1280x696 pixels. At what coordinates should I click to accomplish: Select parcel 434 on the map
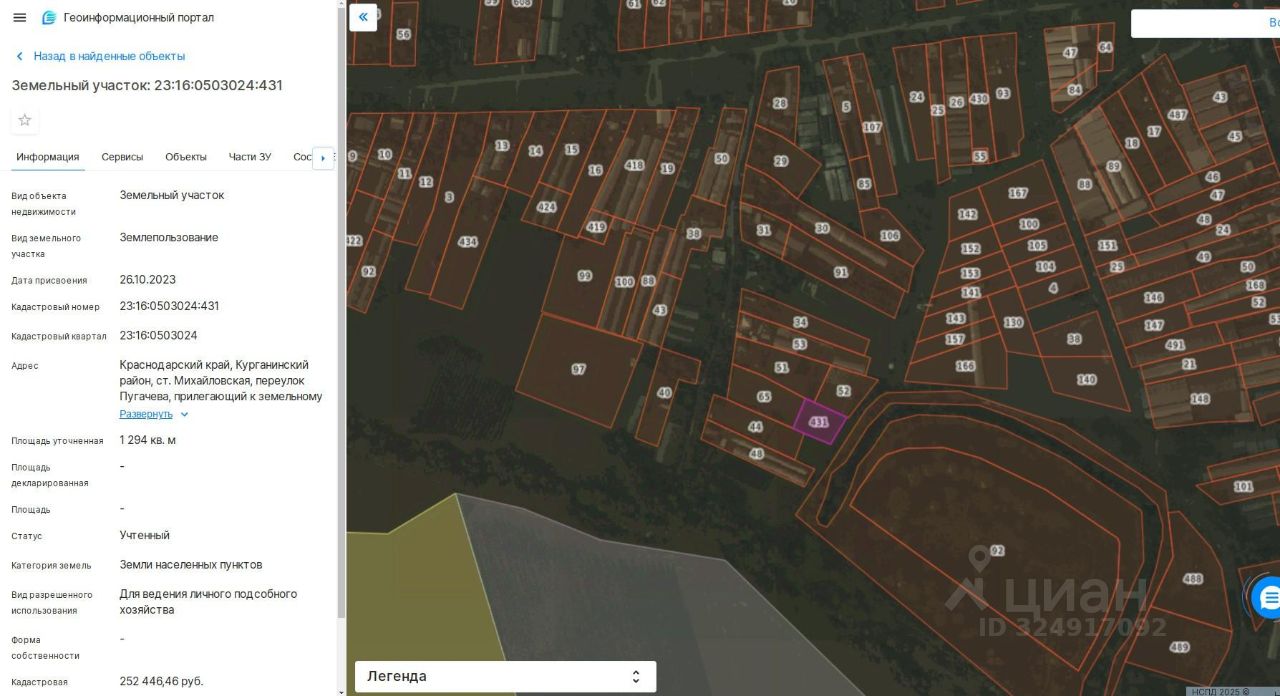click(467, 242)
